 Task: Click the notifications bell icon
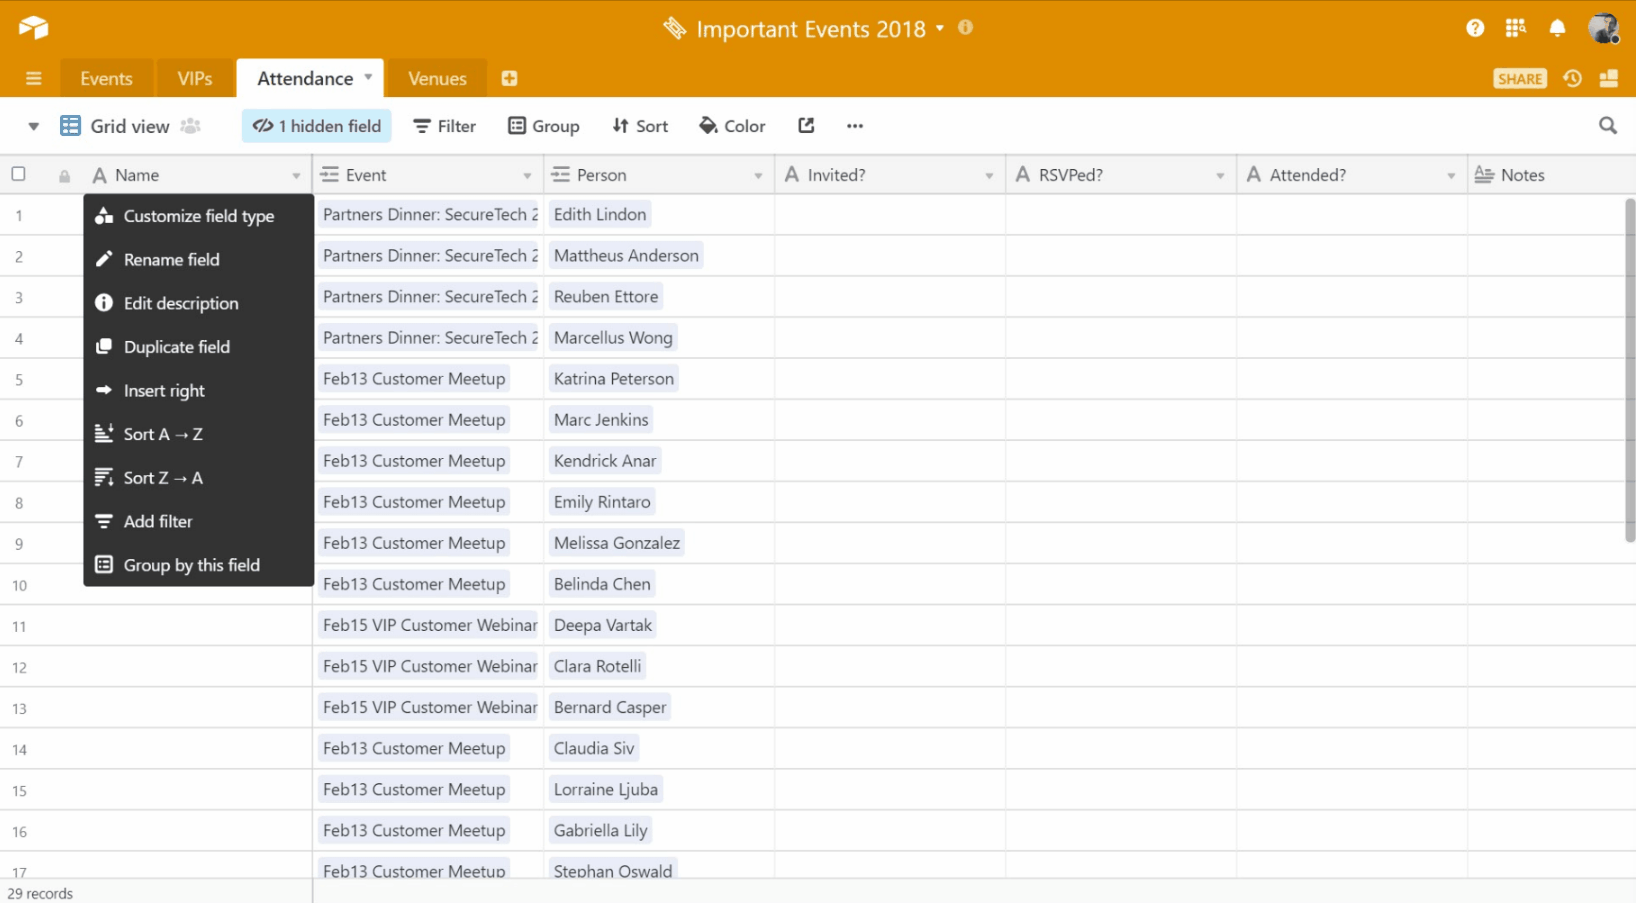(1557, 28)
